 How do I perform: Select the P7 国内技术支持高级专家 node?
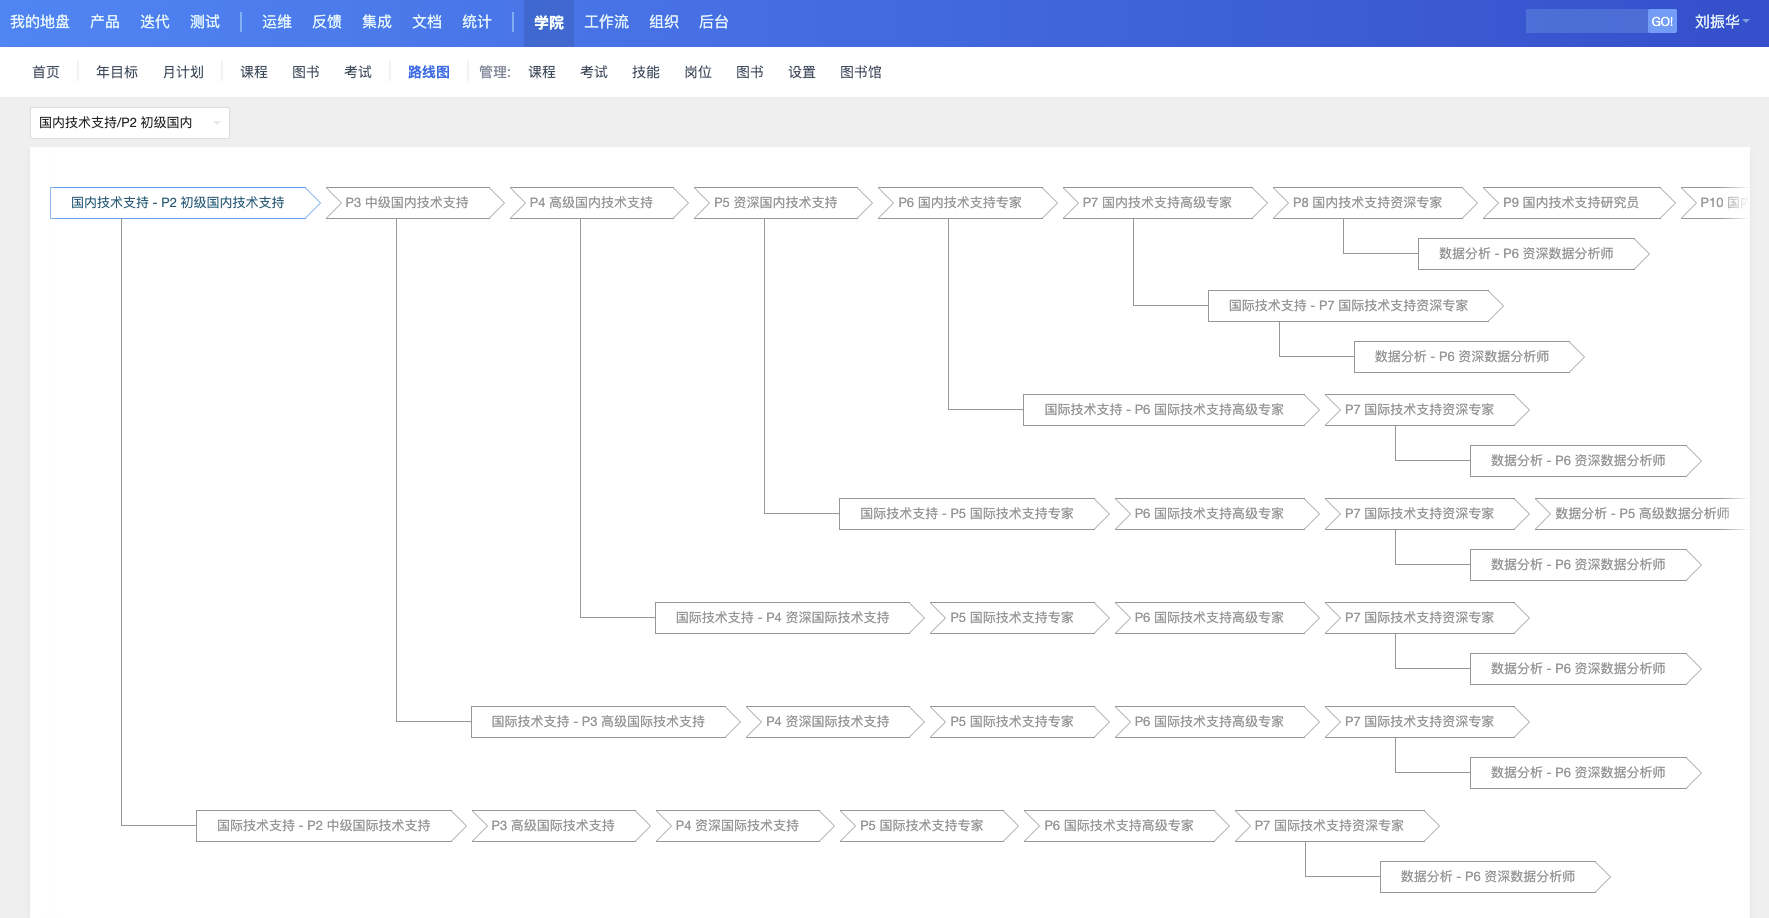1165,203
